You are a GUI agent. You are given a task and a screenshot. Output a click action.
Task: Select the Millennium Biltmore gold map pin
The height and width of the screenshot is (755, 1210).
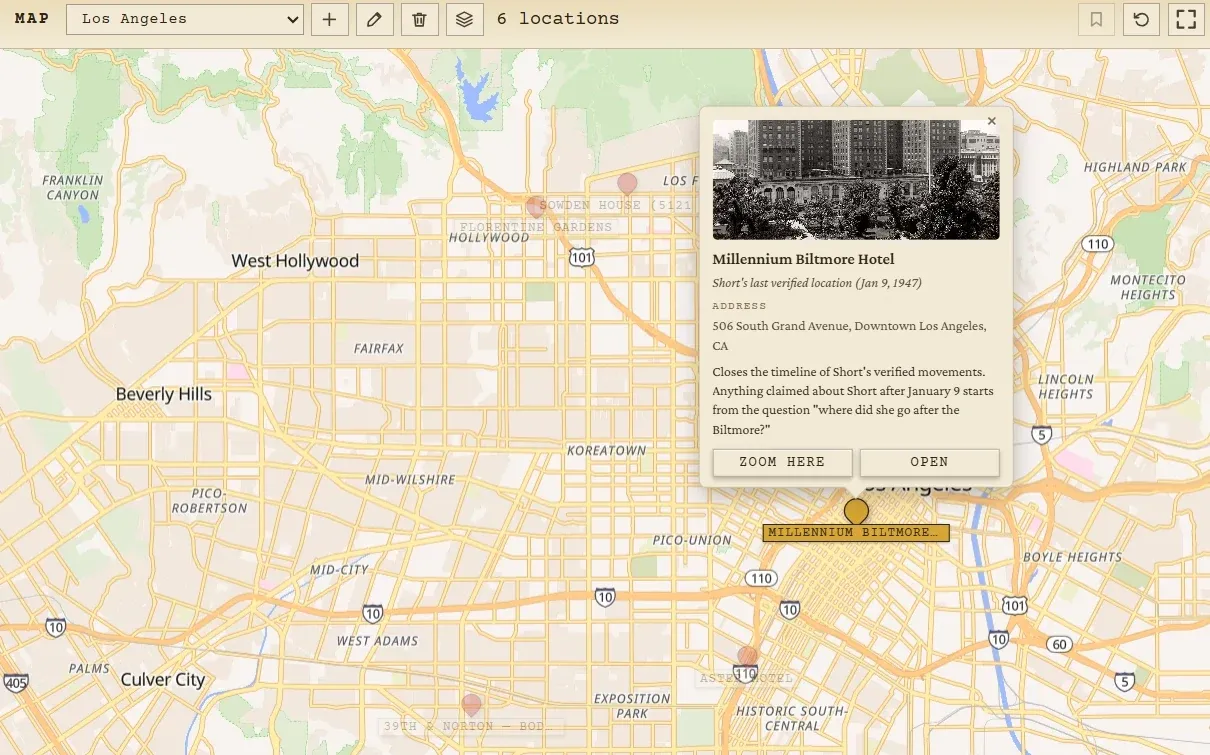point(856,511)
